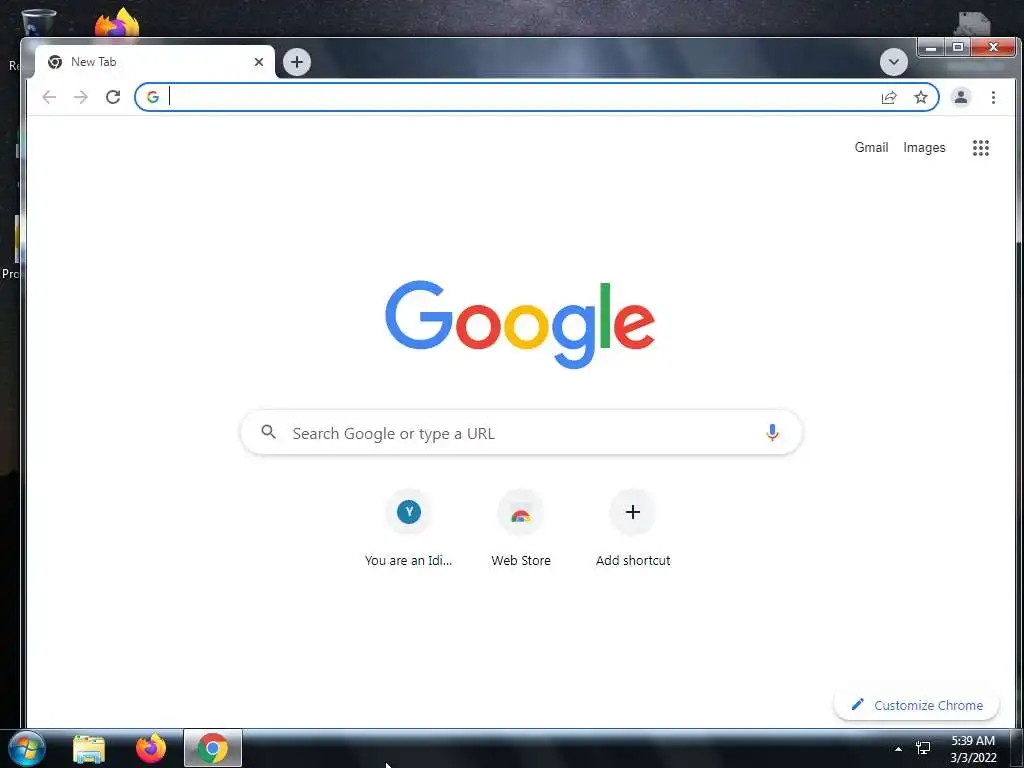Open Chrome three-dot menu

click(993, 97)
